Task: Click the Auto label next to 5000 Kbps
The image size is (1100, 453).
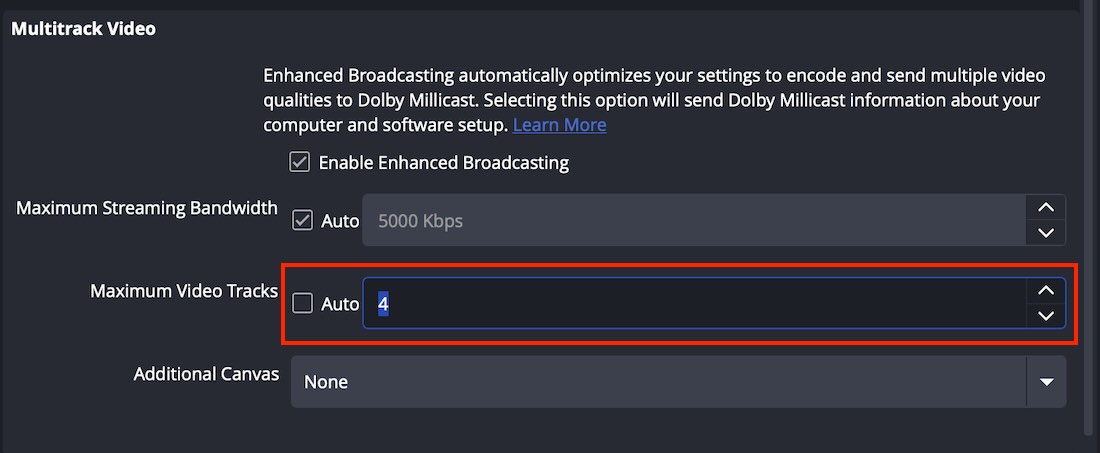Action: pyautogui.click(x=340, y=221)
